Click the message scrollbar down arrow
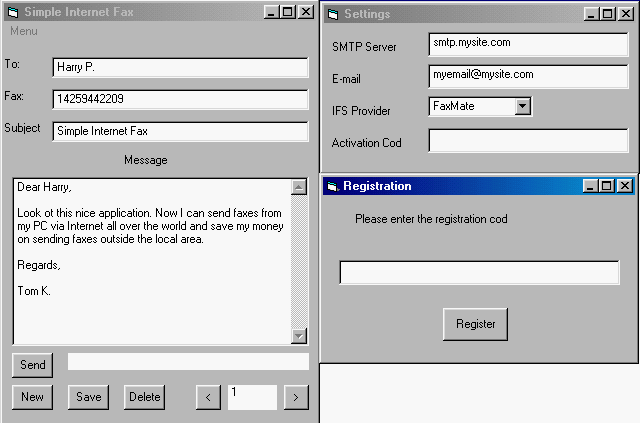Viewport: 640px width, 423px height. pos(299,336)
